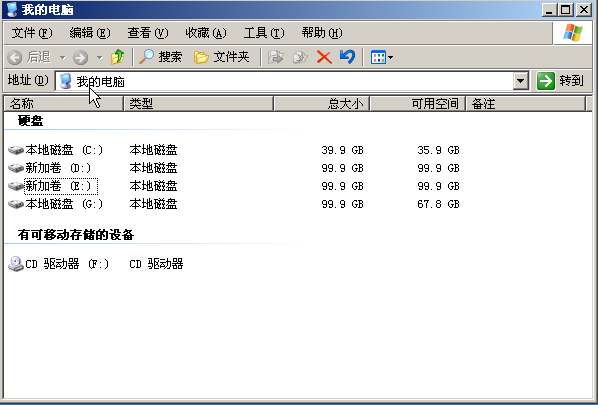598x405 pixels.
Task: Click the Copy To folder icon
Action: coord(300,57)
